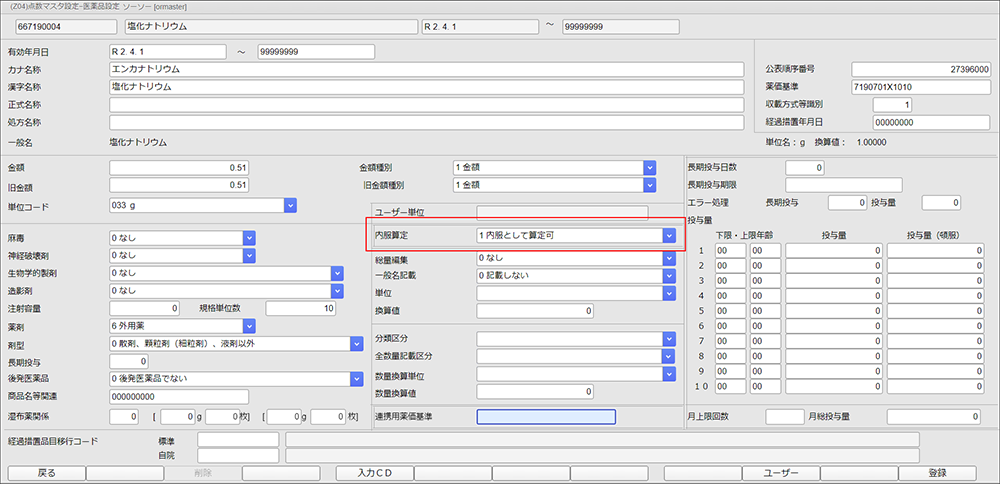Click the ユーザー button
Screen dimensions: 1000x484
(x=781, y=473)
